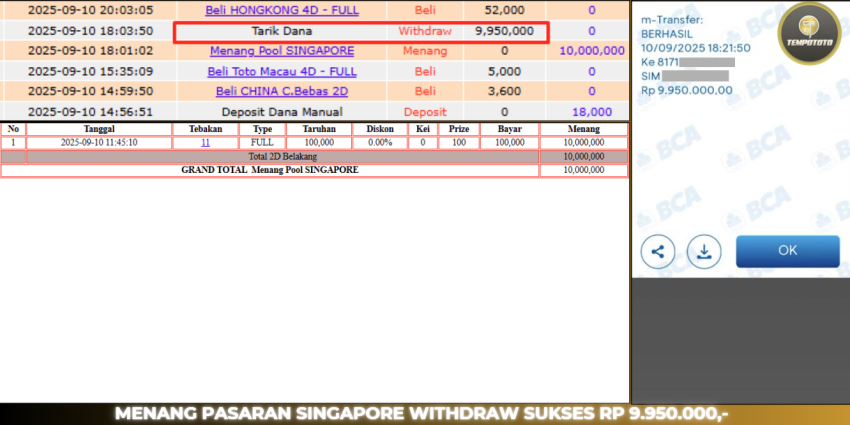Tap the share icon in the BCA receipt
Image resolution: width=850 pixels, height=425 pixels.
point(658,252)
